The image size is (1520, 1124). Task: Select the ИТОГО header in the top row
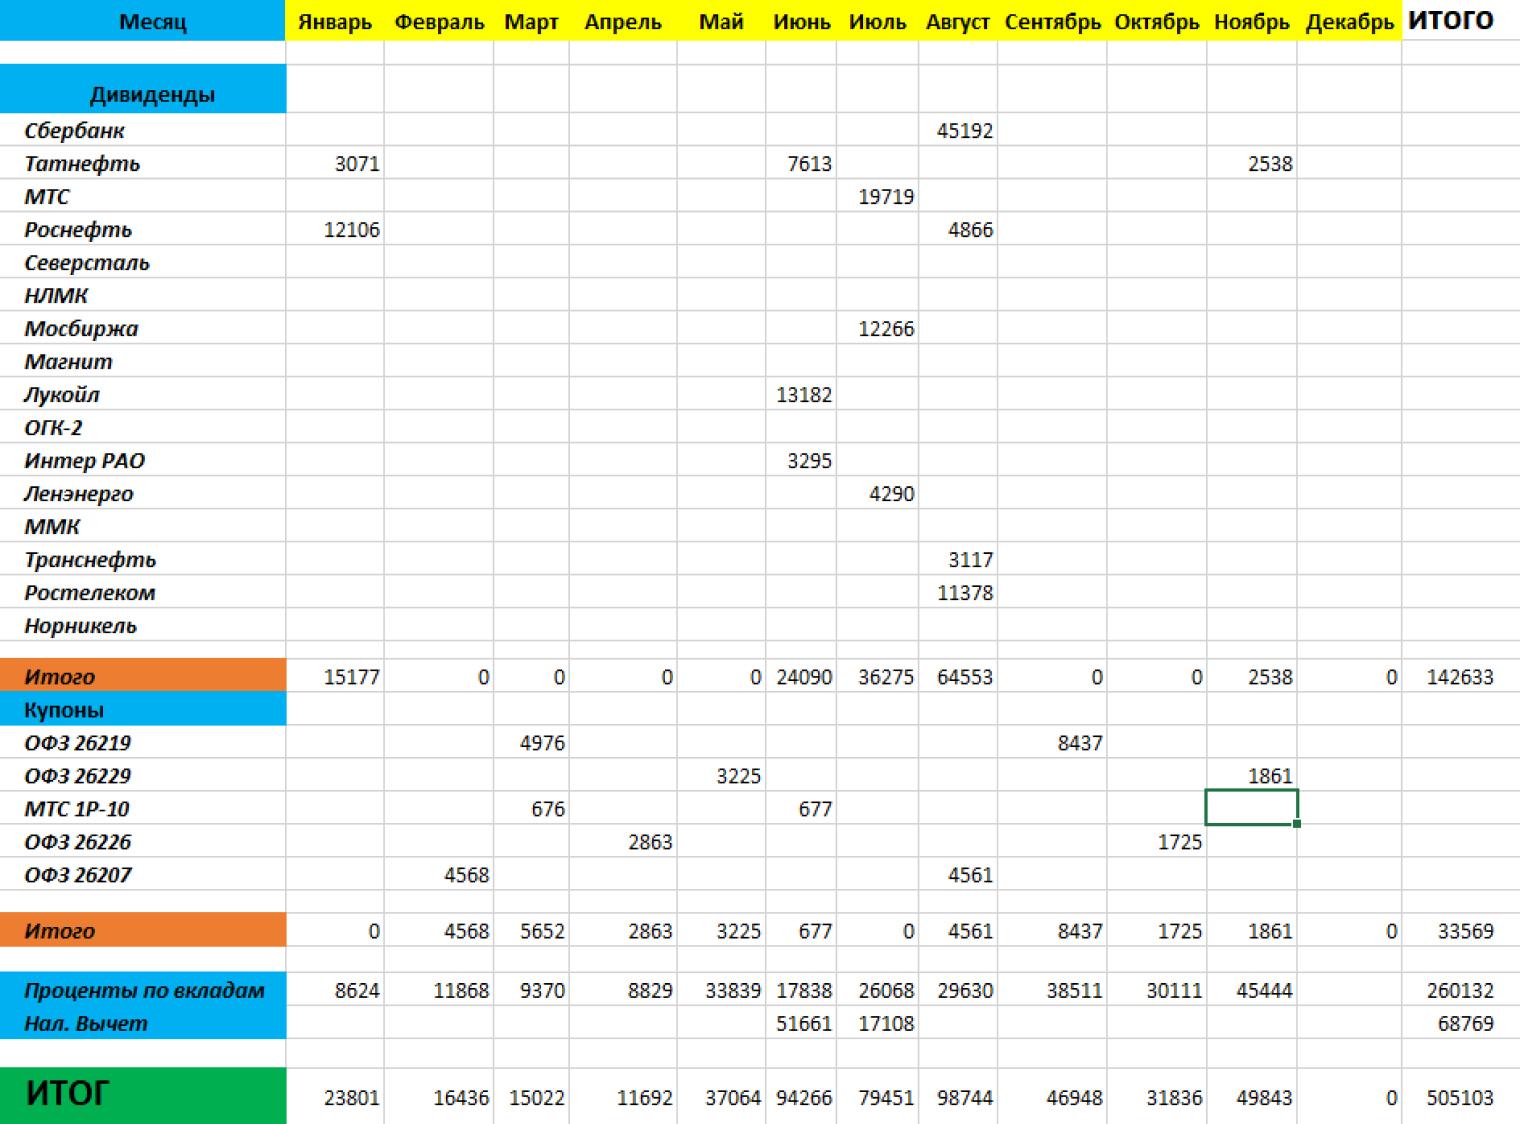[x=1451, y=20]
